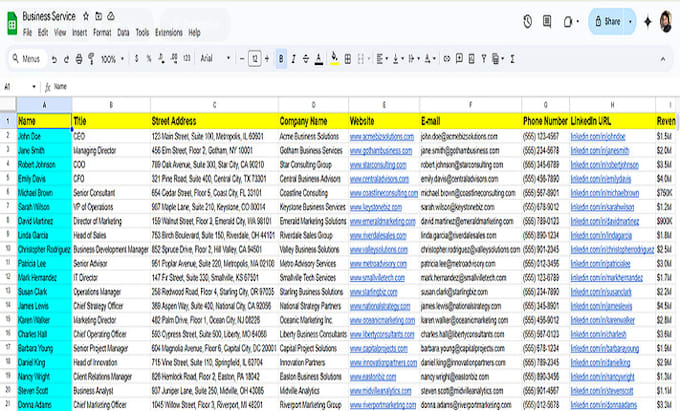680x411 pixels.
Task: Open text rotation dropdown
Action: click(430, 59)
